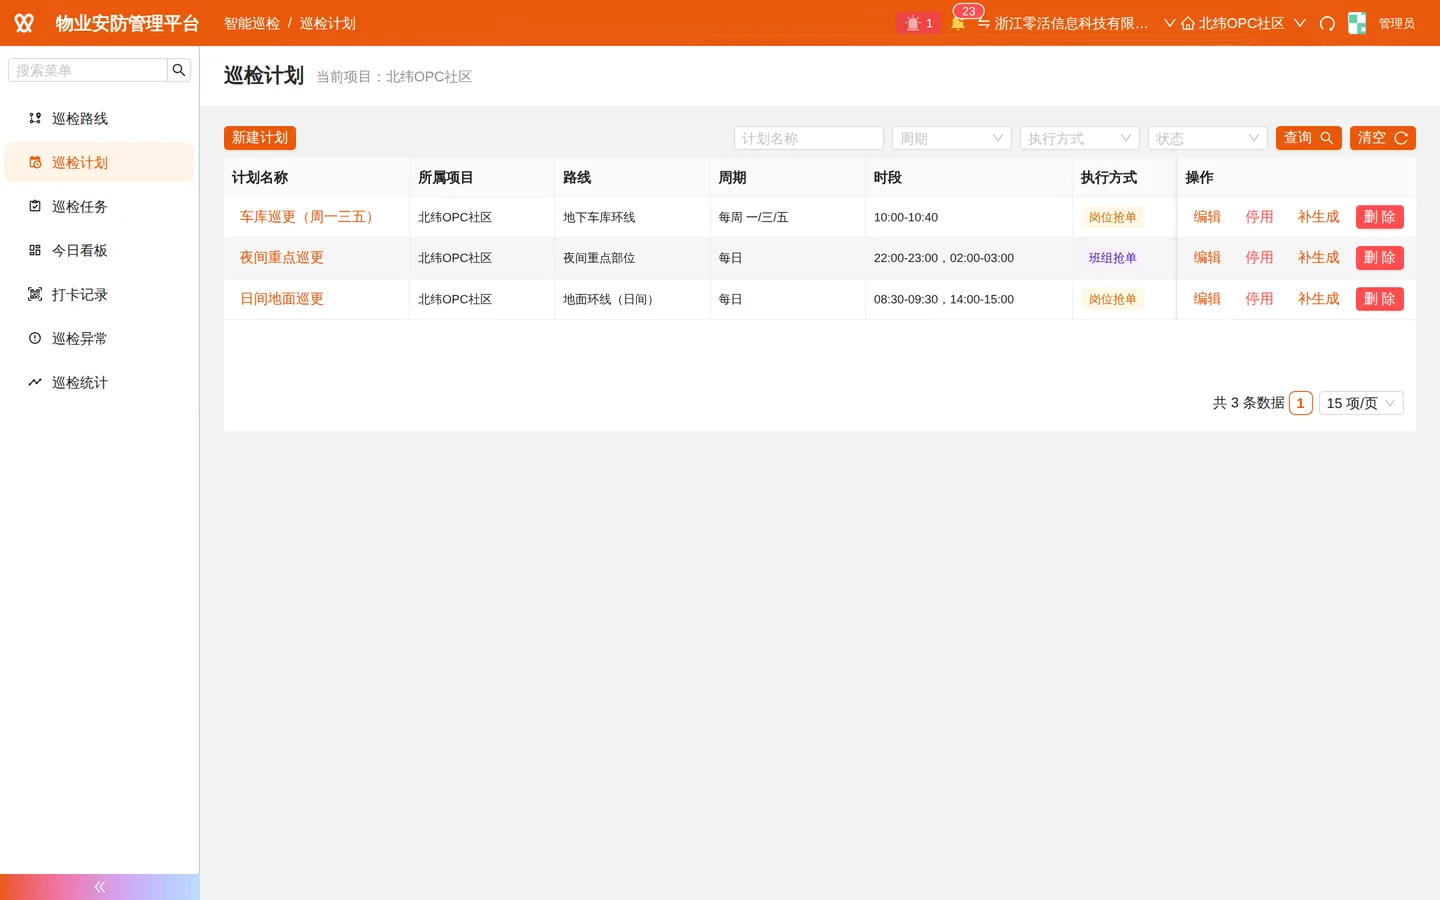Click the 巡检统计 sidebar icon
1440x900 pixels.
coord(35,382)
